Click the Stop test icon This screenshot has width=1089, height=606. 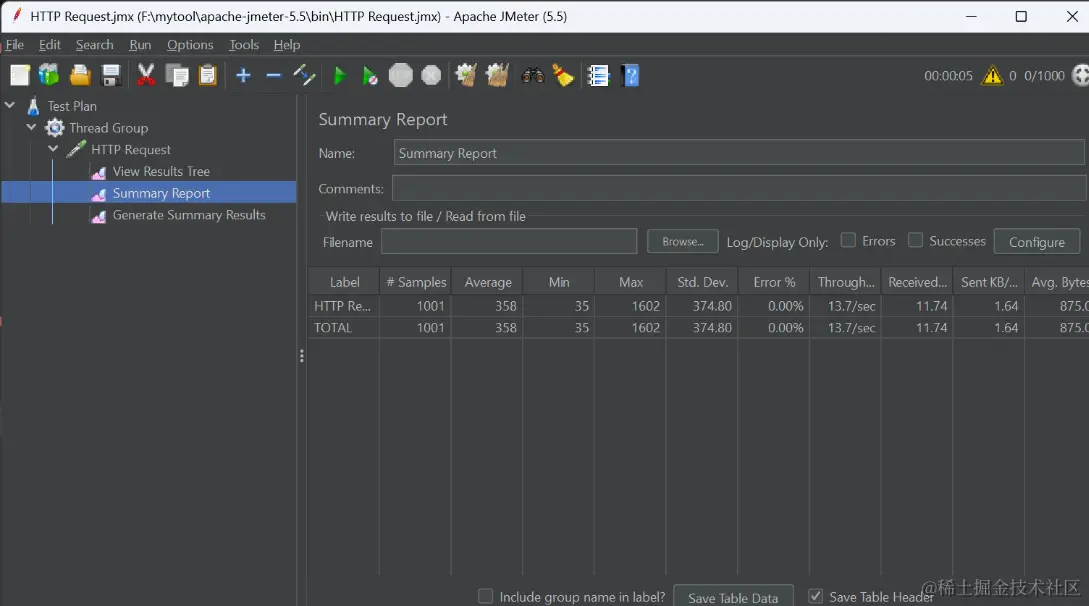coord(401,75)
